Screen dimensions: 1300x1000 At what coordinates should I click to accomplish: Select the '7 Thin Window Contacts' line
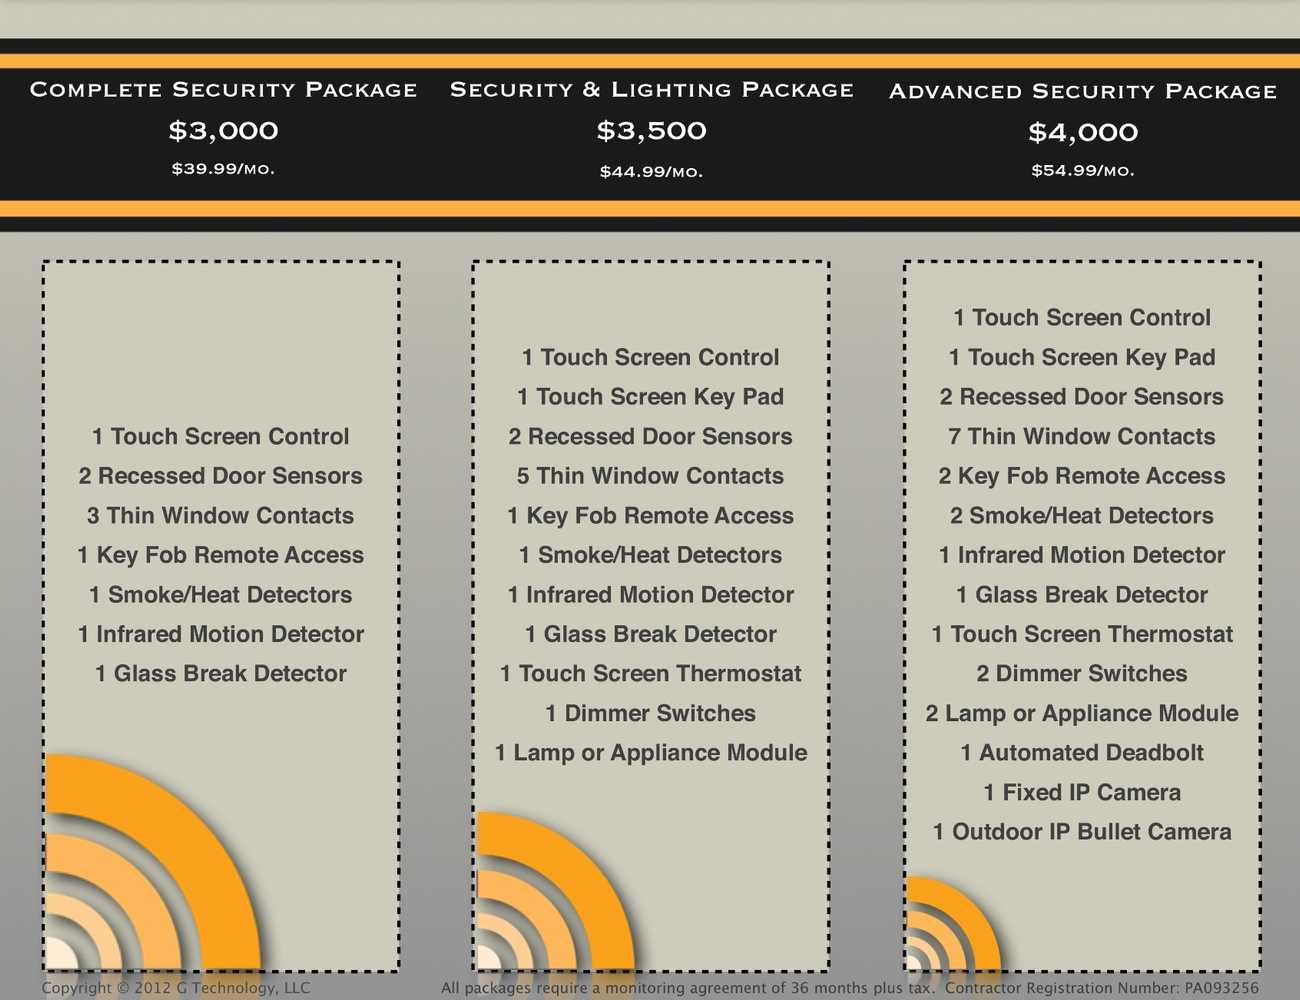tap(1082, 437)
